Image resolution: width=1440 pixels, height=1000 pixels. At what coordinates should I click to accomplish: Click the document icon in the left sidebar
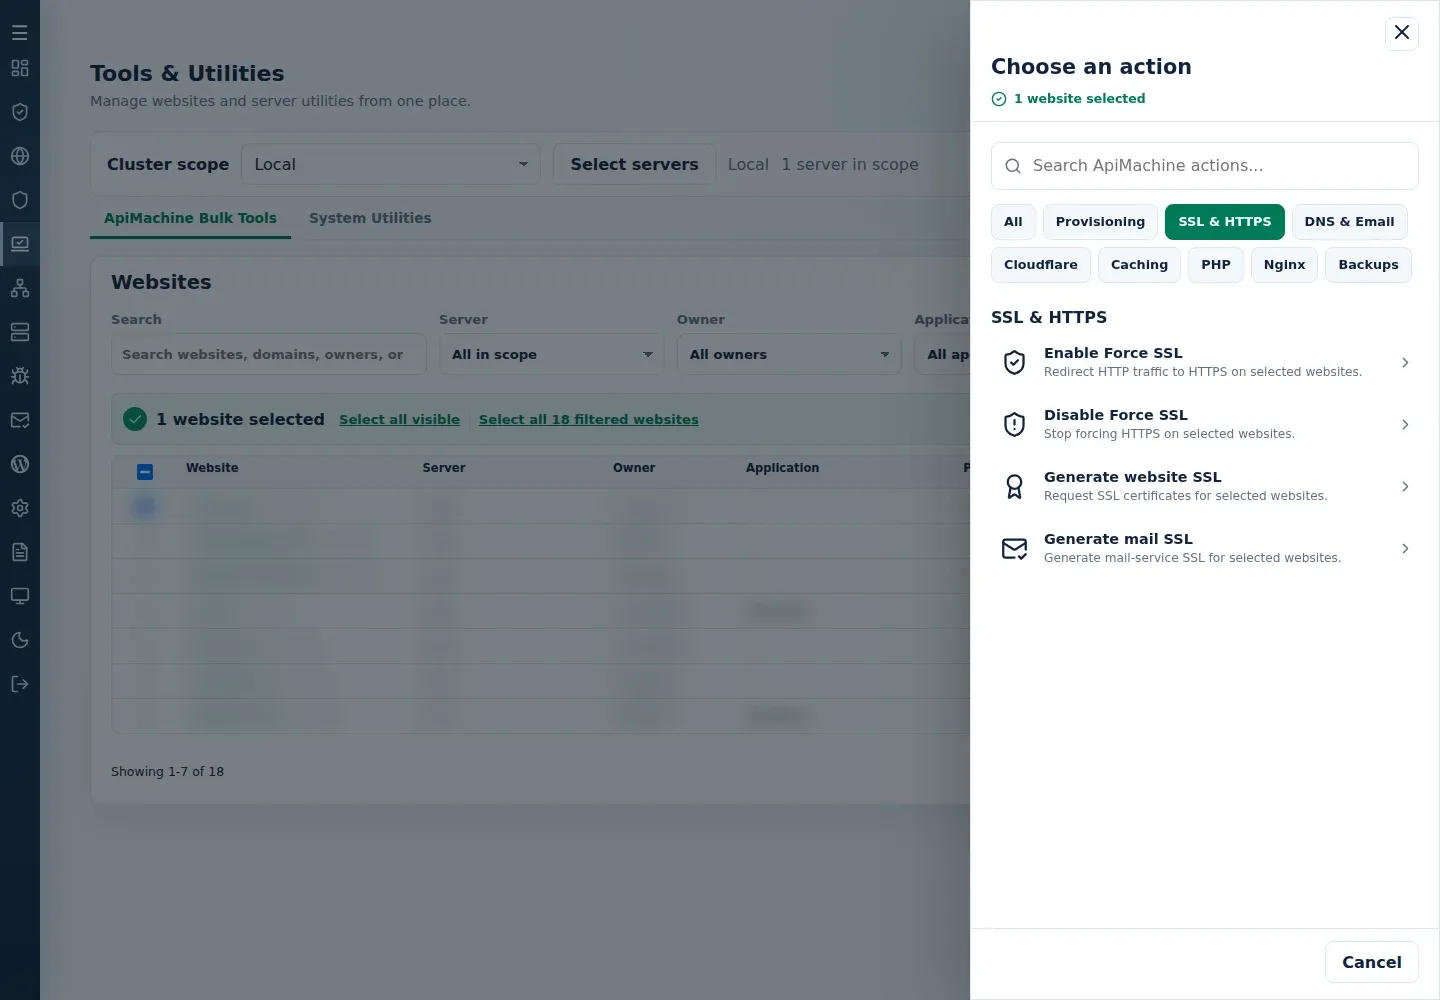20,552
